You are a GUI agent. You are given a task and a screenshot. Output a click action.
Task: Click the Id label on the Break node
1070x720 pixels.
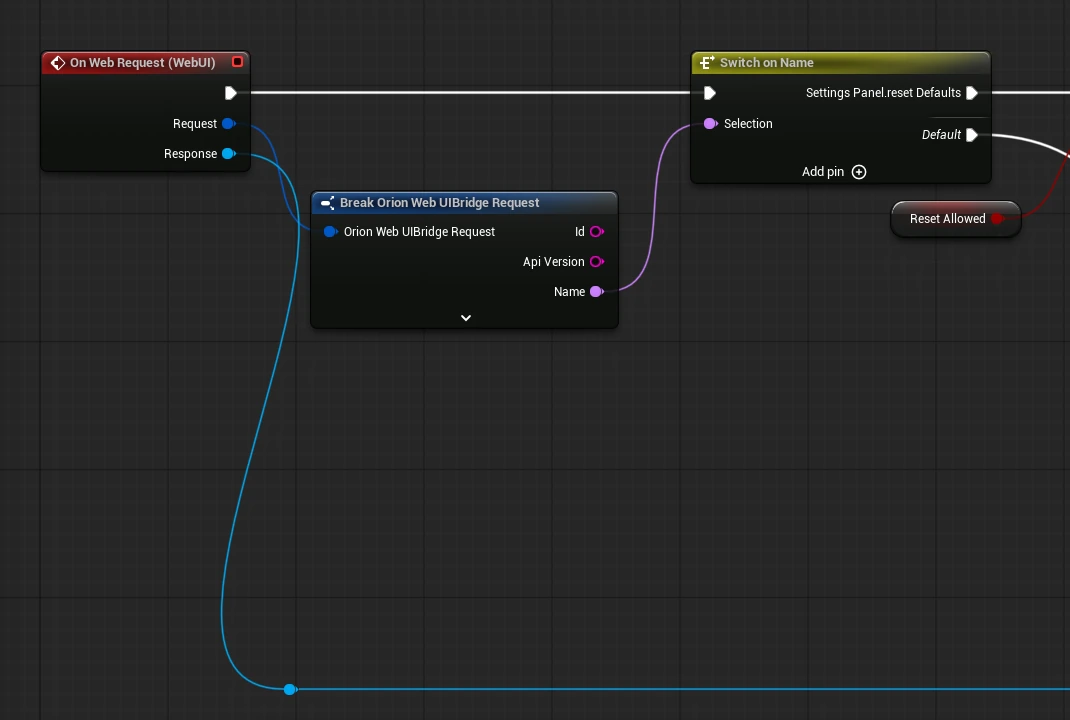click(579, 232)
